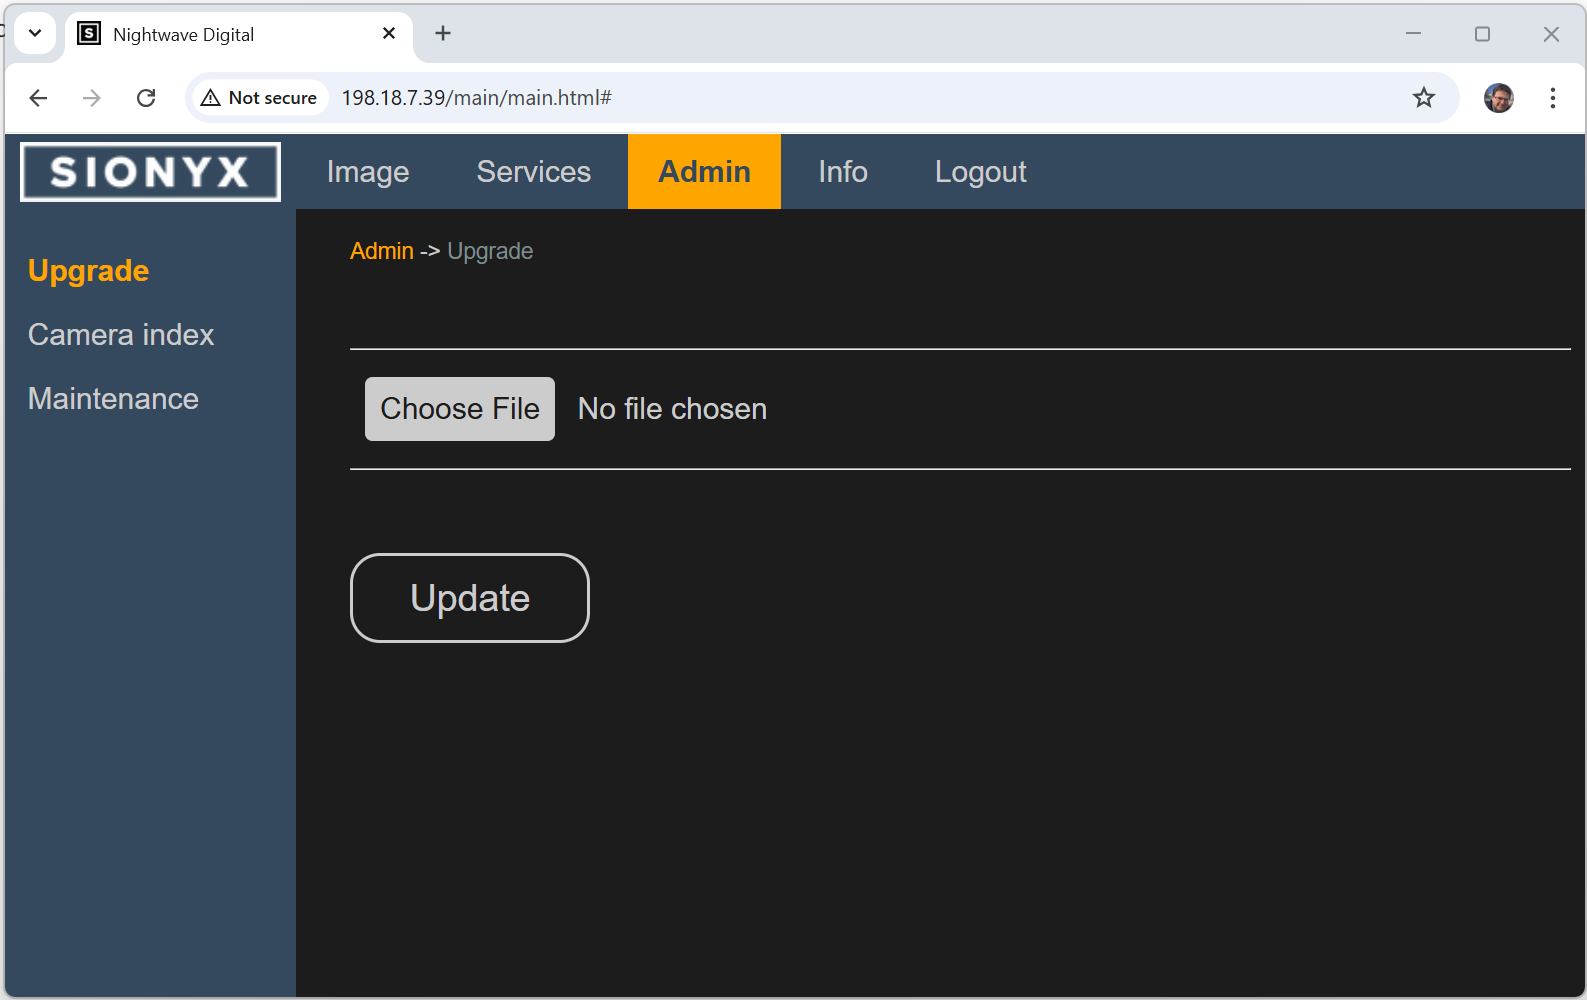
Task: Close the Nightwave Digital tab
Action: click(389, 34)
